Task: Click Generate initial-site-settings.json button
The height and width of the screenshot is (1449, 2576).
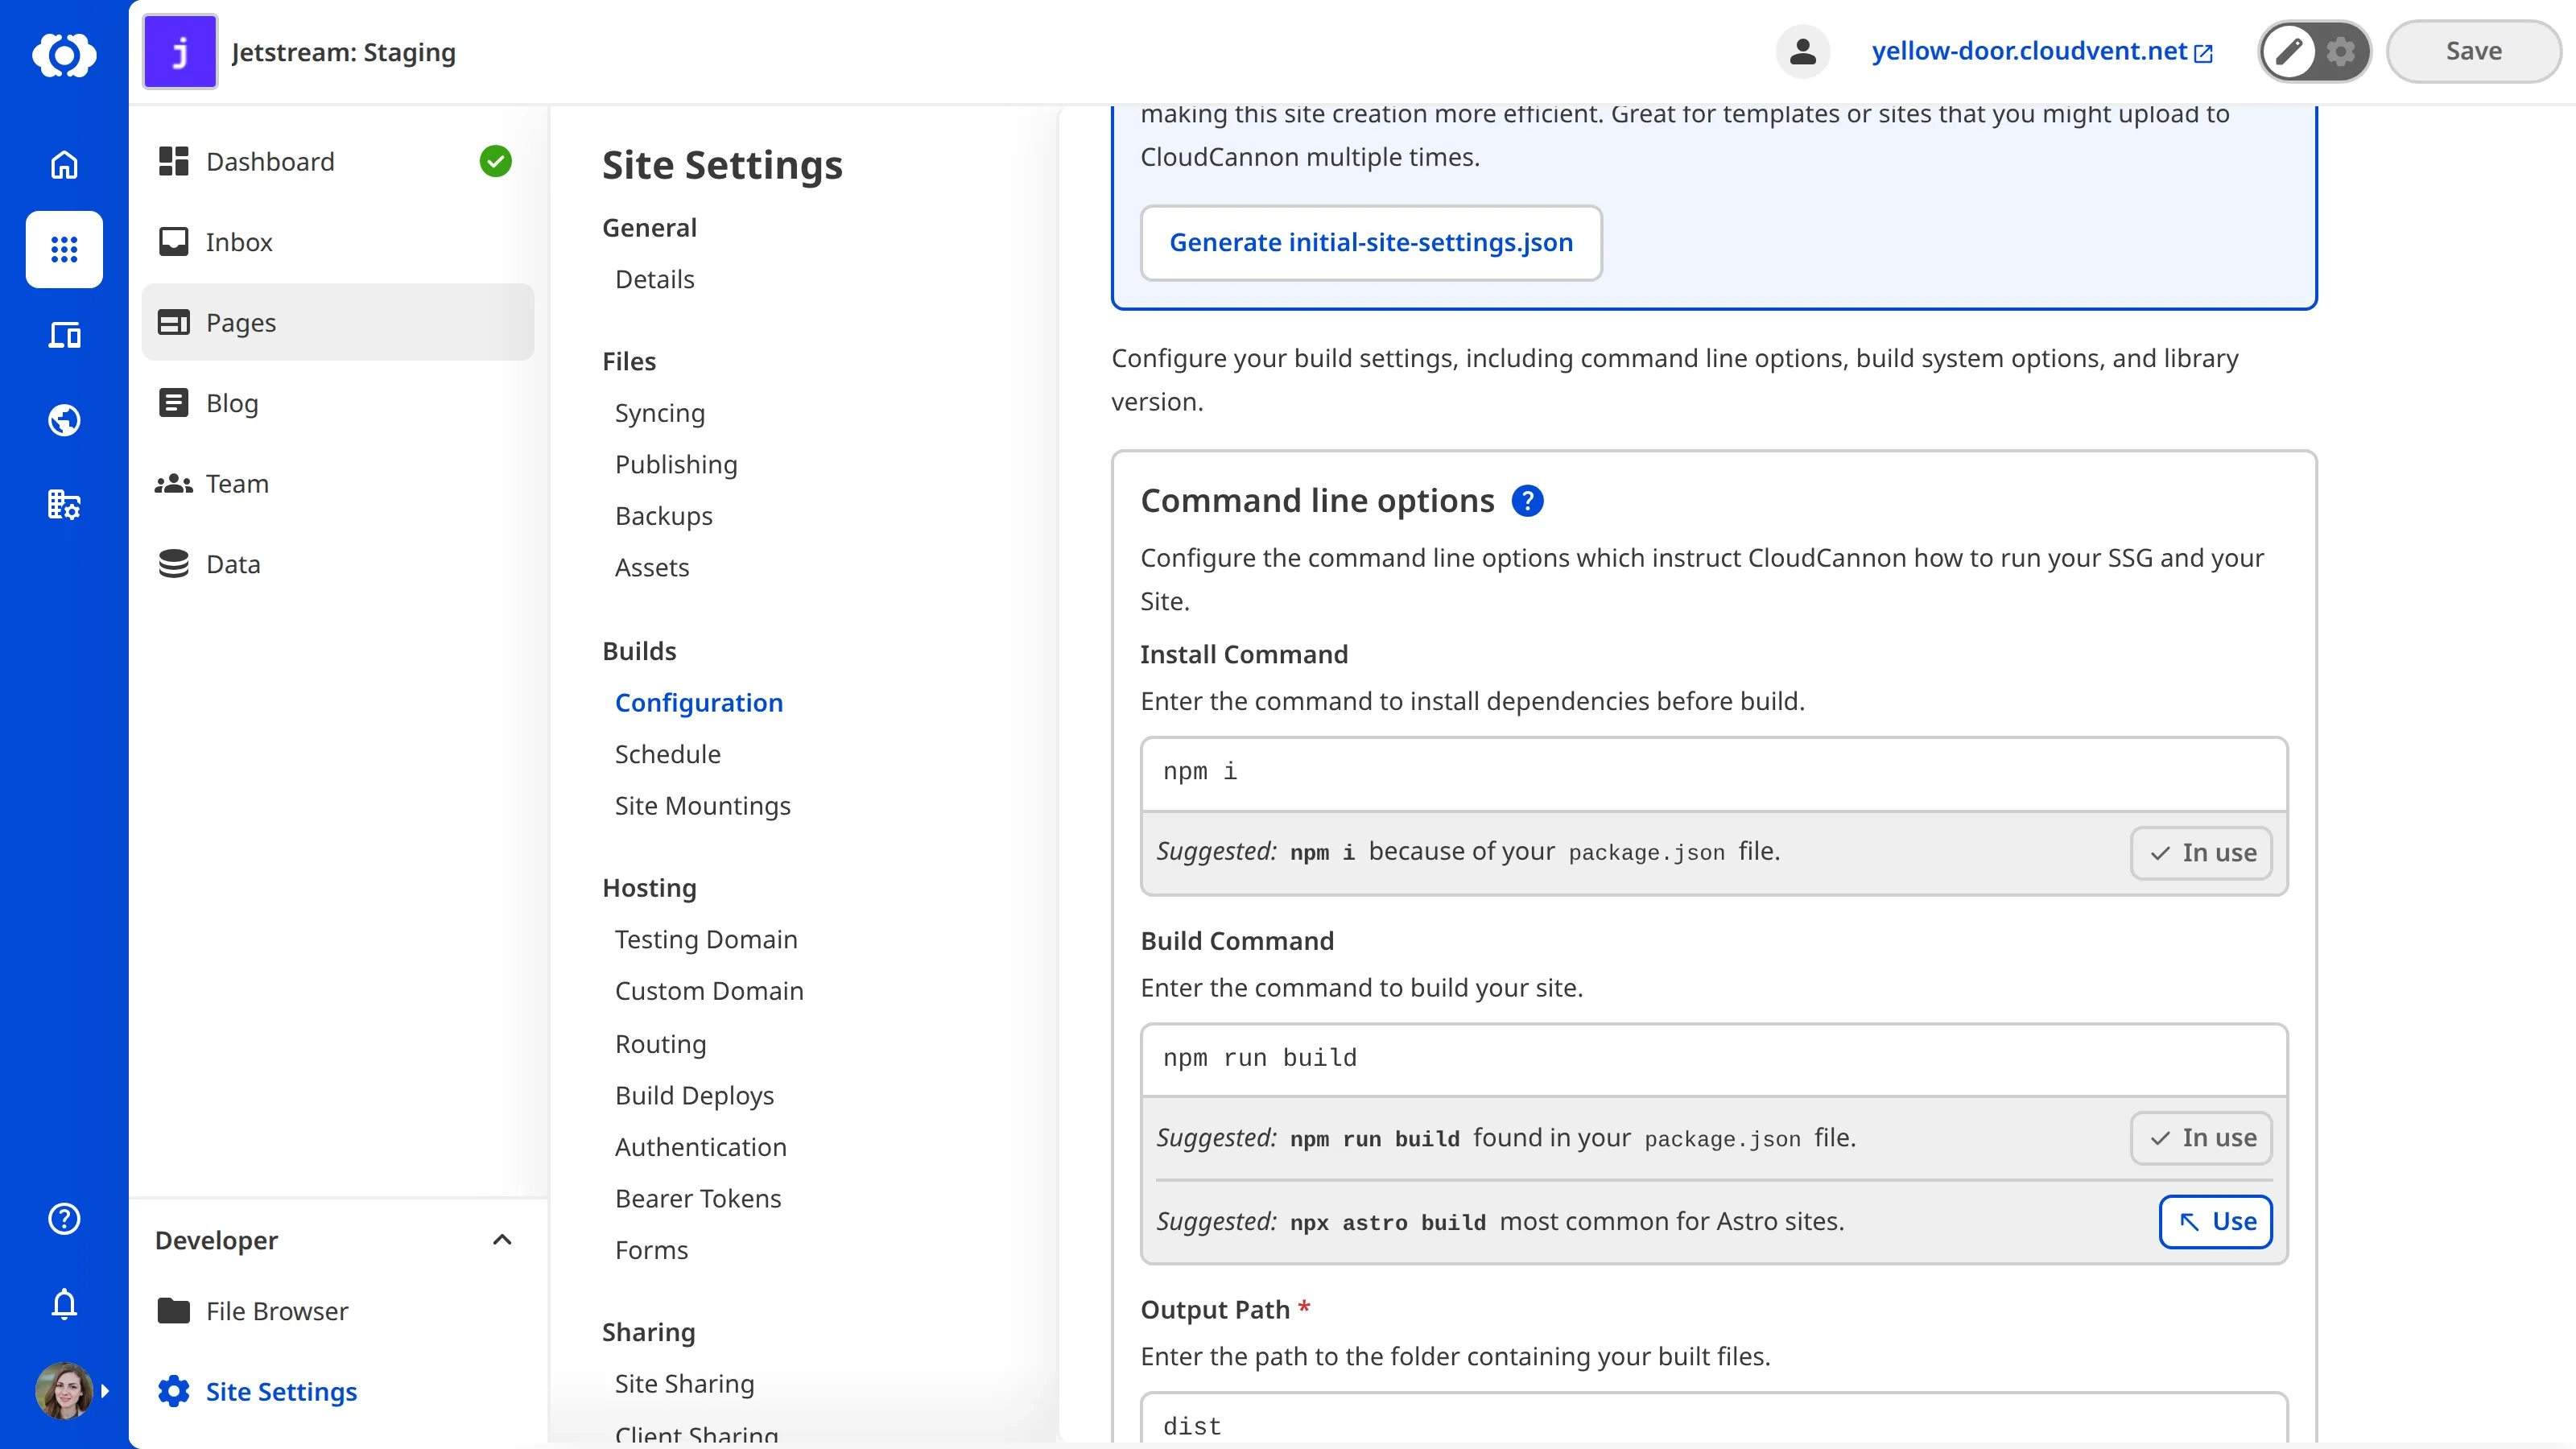Action: coord(1371,242)
